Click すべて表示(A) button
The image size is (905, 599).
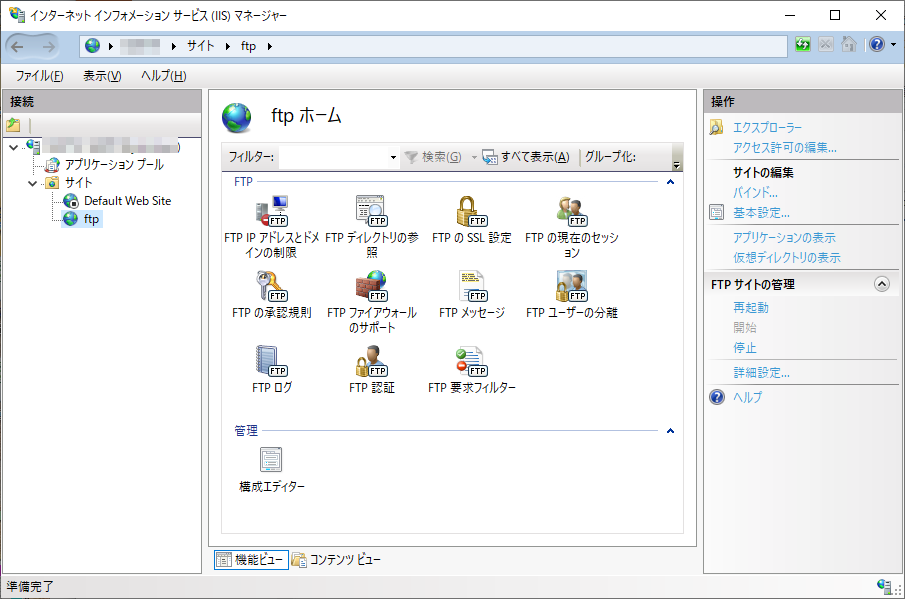tap(526, 157)
